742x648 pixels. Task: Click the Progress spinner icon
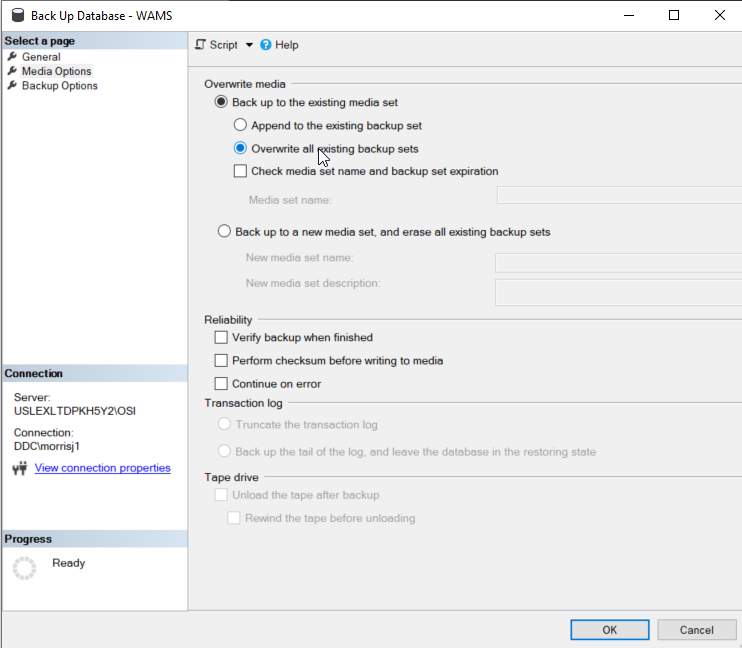point(24,568)
